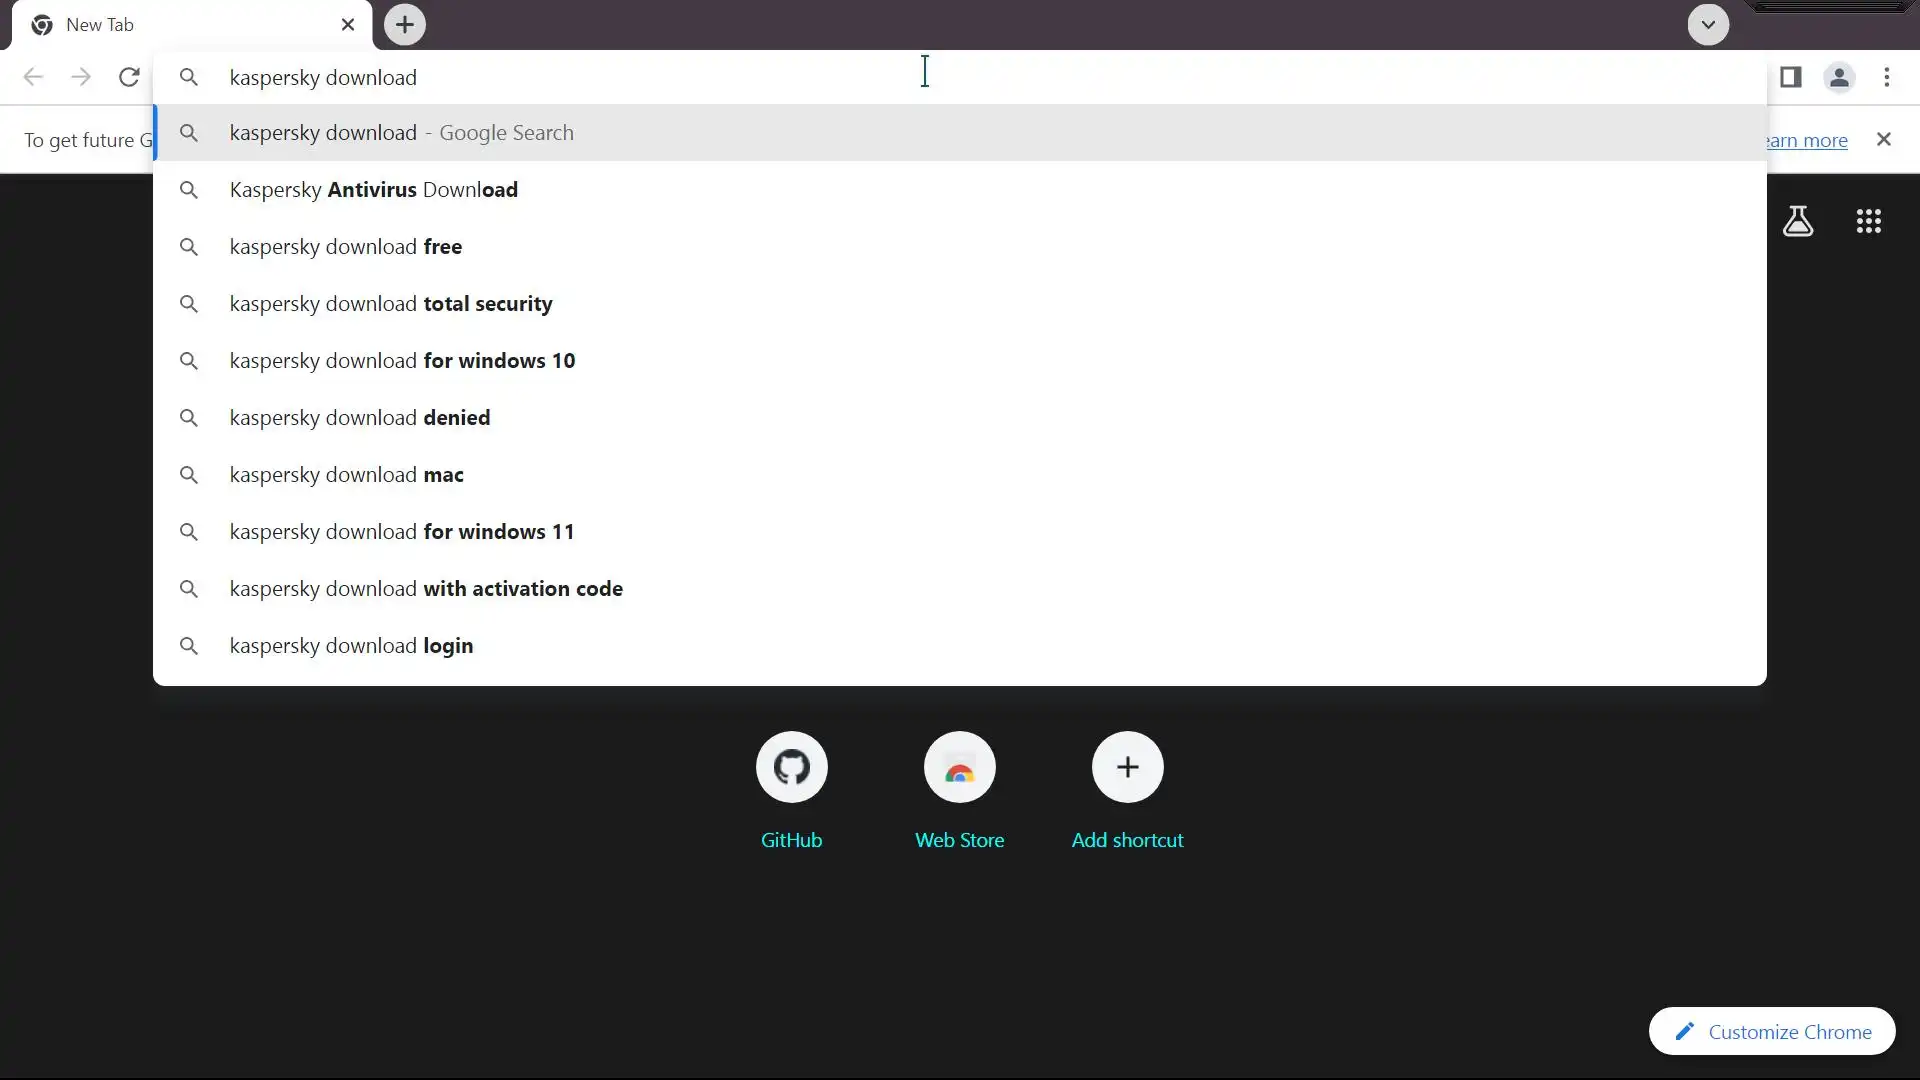The height and width of the screenshot is (1080, 1920).
Task: Click the Customize Chrome button
Action: [1772, 1031]
